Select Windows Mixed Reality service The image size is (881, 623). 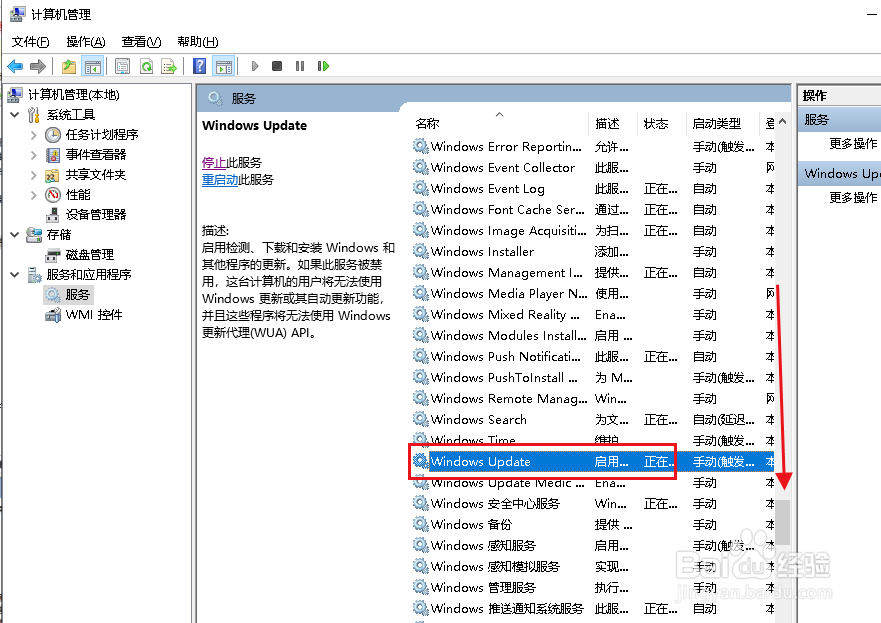pos(593,315)
